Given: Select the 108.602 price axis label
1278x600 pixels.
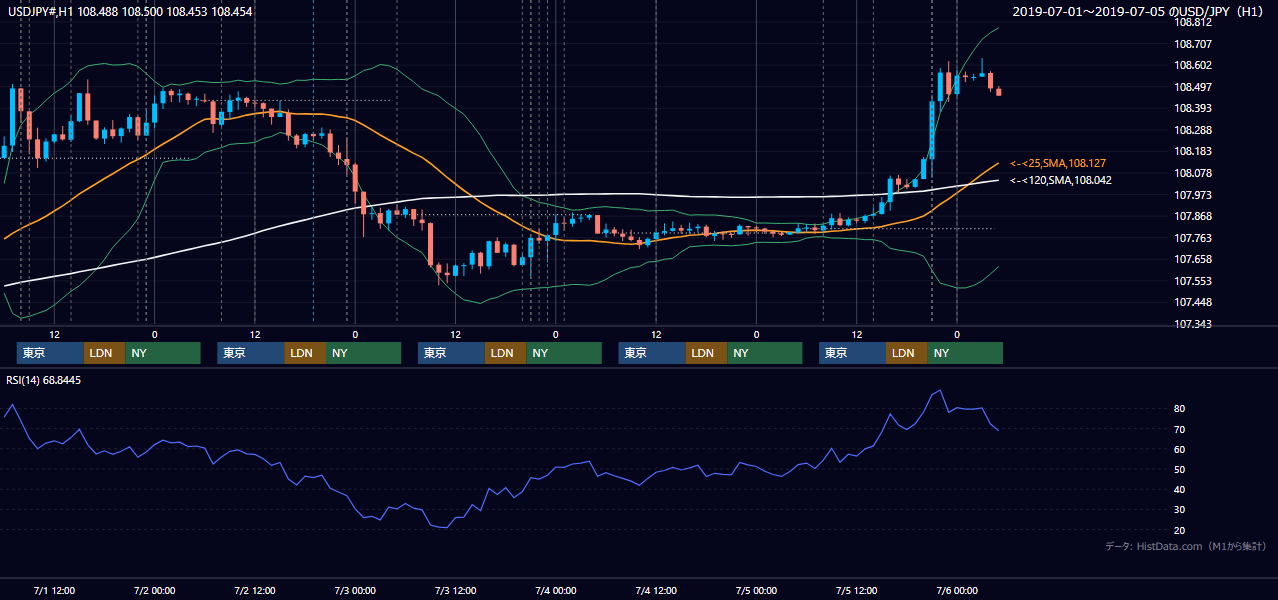Looking at the screenshot, I should point(1193,65).
